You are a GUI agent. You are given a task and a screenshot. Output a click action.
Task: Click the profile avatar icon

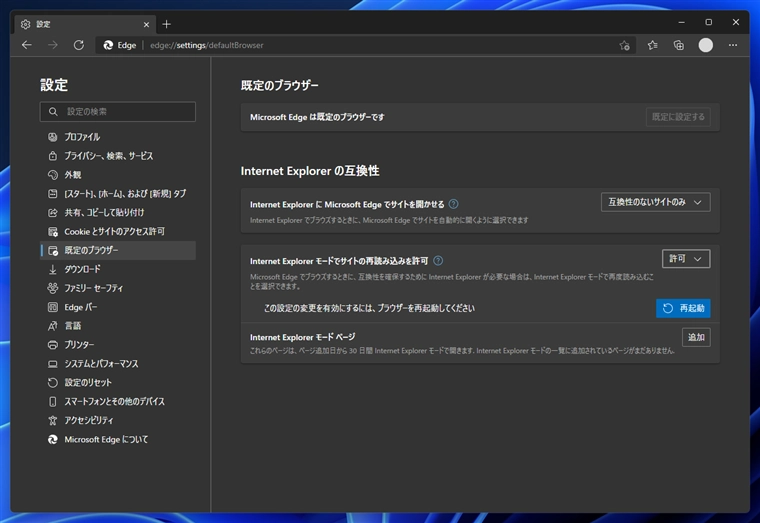tap(706, 45)
